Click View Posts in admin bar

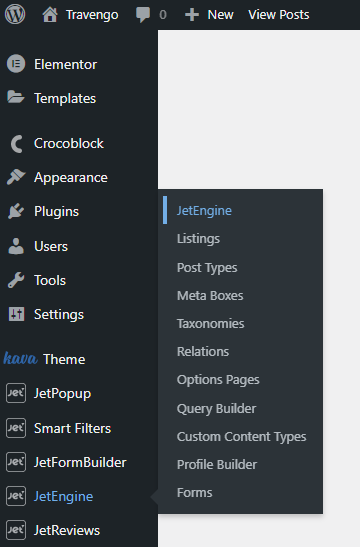click(x=279, y=15)
